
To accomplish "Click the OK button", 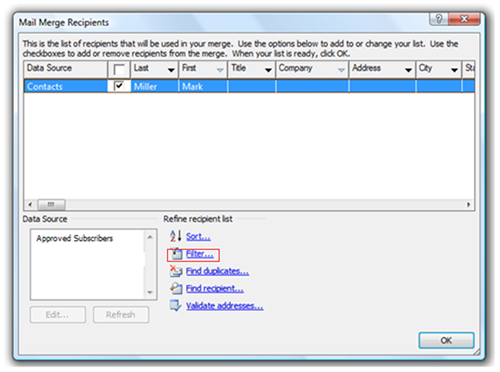I will [446, 340].
